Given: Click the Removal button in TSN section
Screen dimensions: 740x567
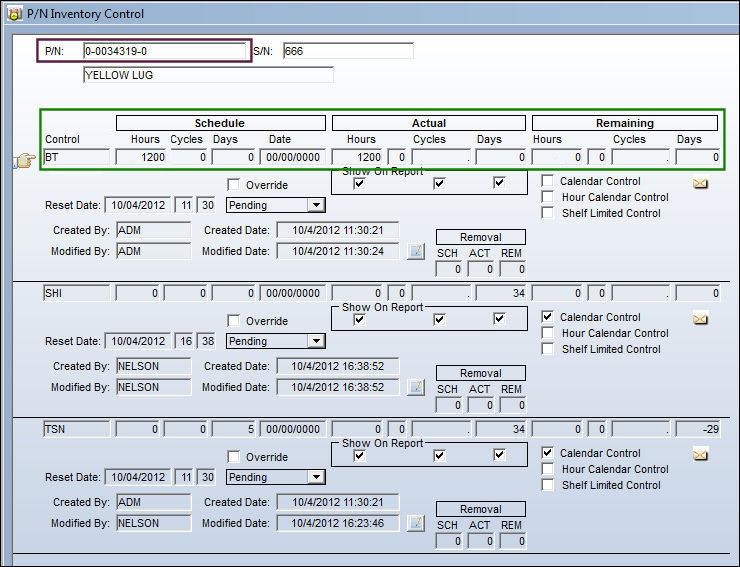Looking at the screenshot, I should 480,509.
